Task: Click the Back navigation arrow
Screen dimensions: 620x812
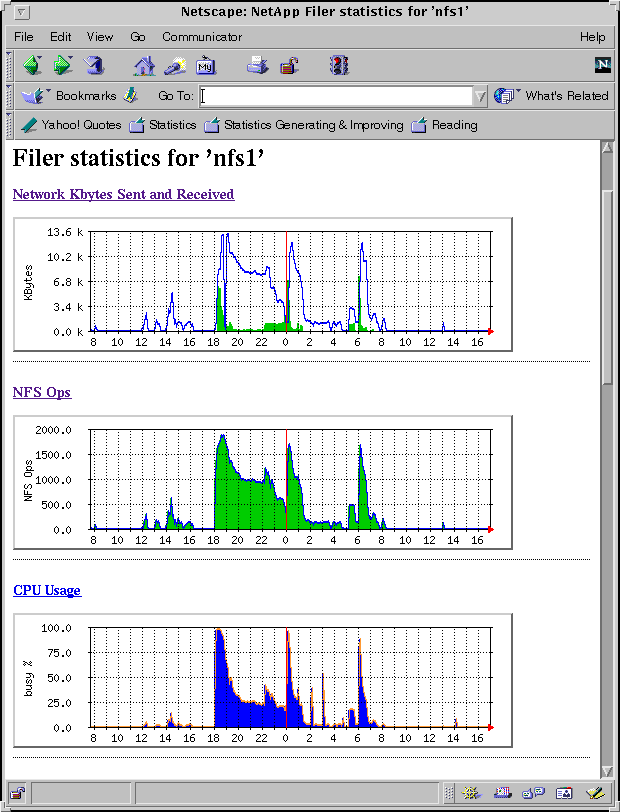Action: click(32, 66)
